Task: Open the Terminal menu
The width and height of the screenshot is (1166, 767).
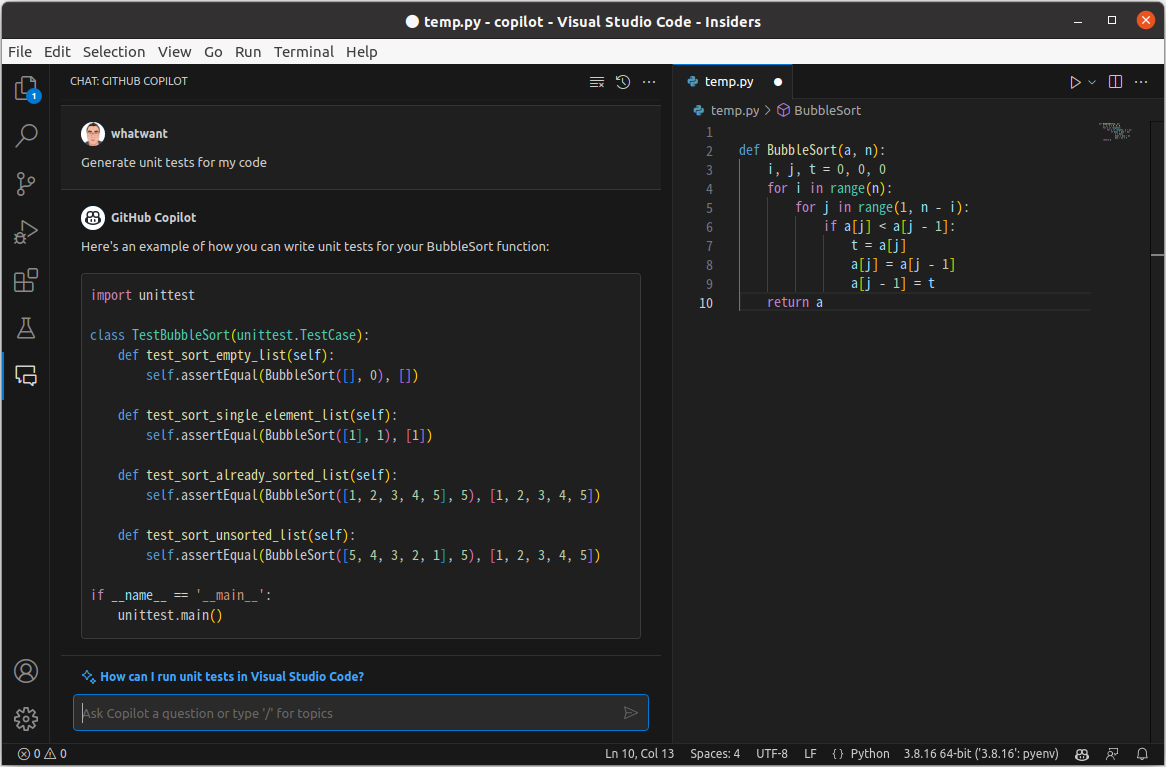Action: (x=304, y=52)
